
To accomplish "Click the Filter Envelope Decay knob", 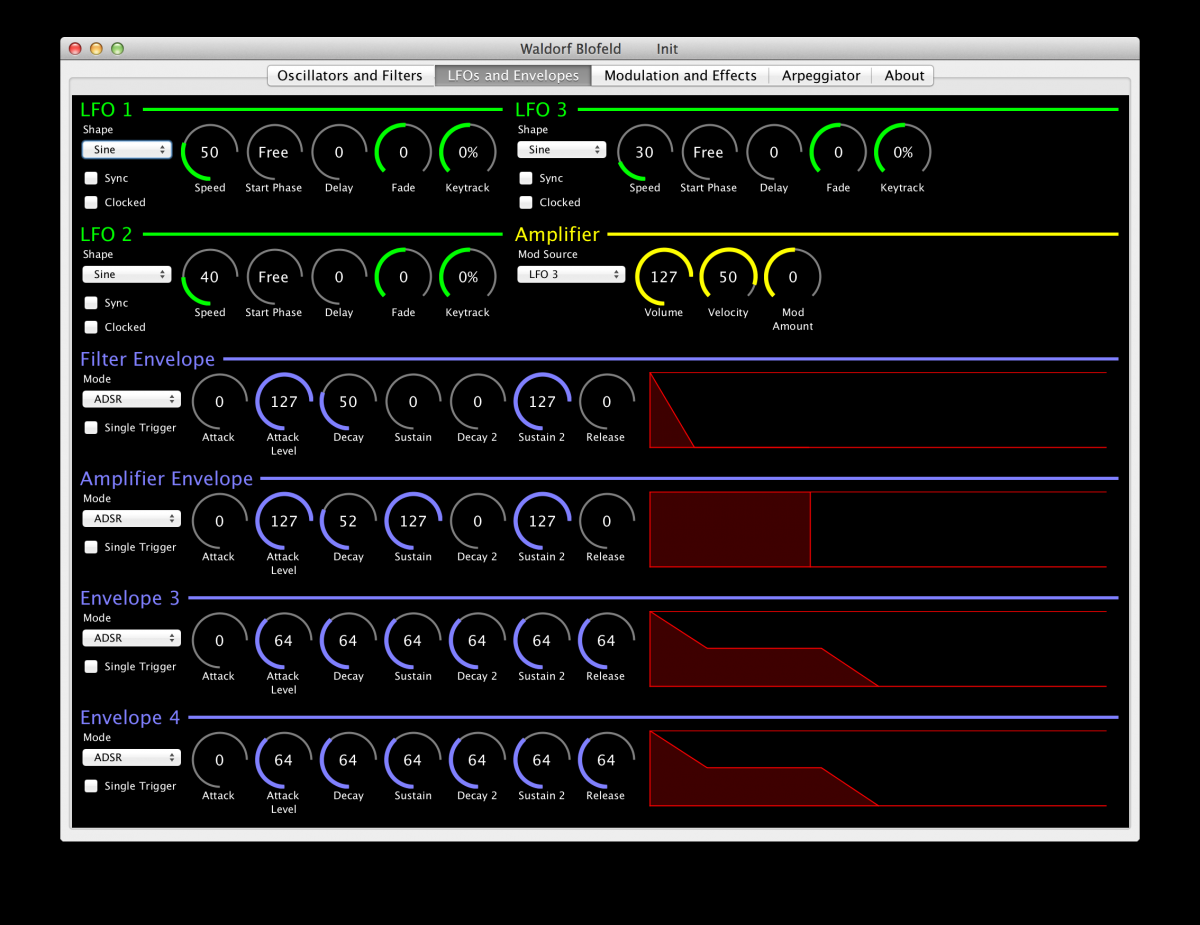I will pos(348,402).
